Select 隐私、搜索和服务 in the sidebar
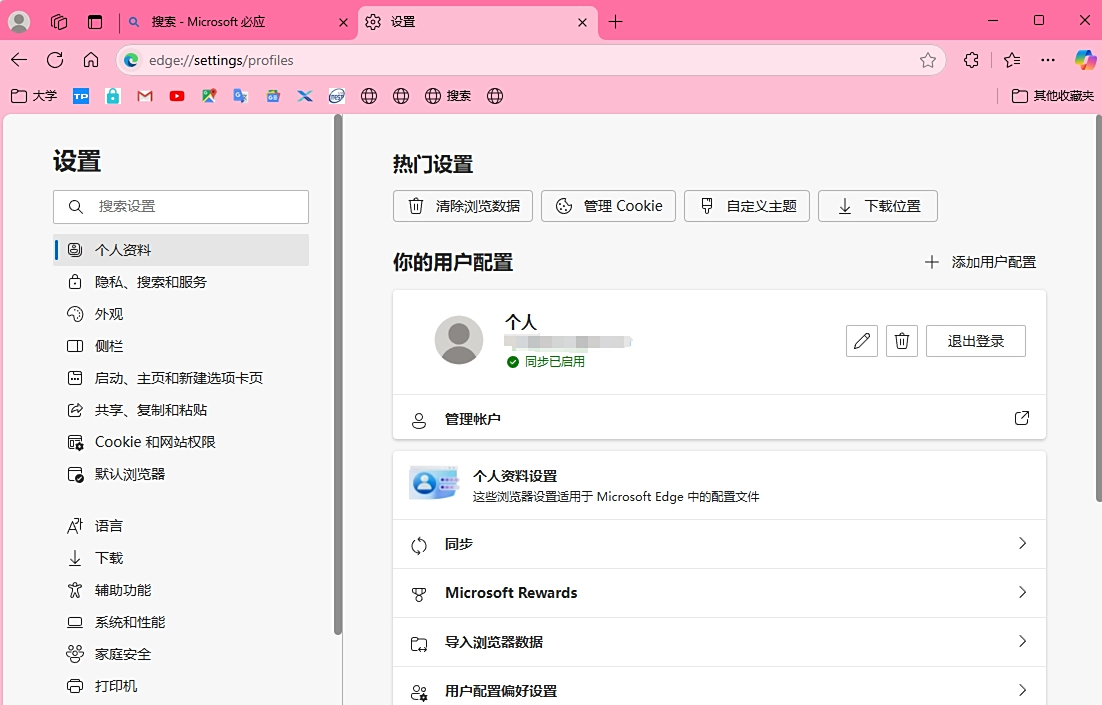1102x705 pixels. [151, 282]
